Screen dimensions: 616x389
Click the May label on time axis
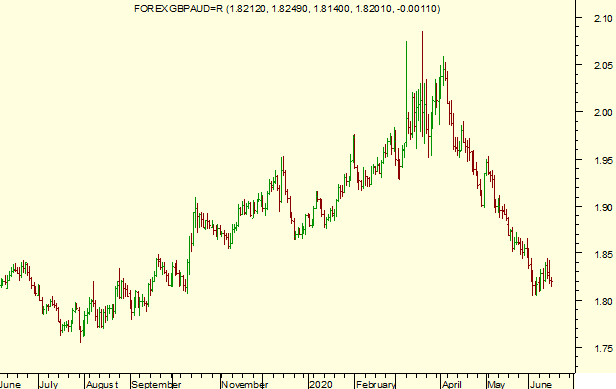pos(496,384)
